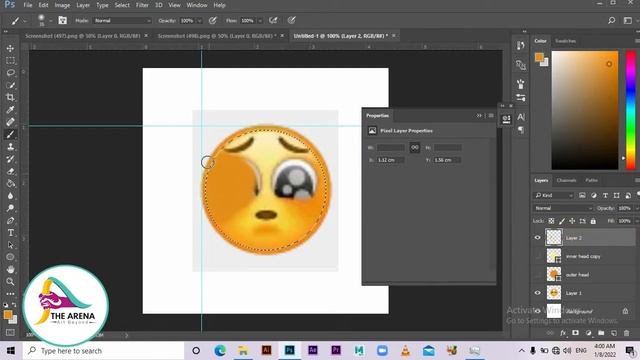Click the add layer mask icon

576,333
